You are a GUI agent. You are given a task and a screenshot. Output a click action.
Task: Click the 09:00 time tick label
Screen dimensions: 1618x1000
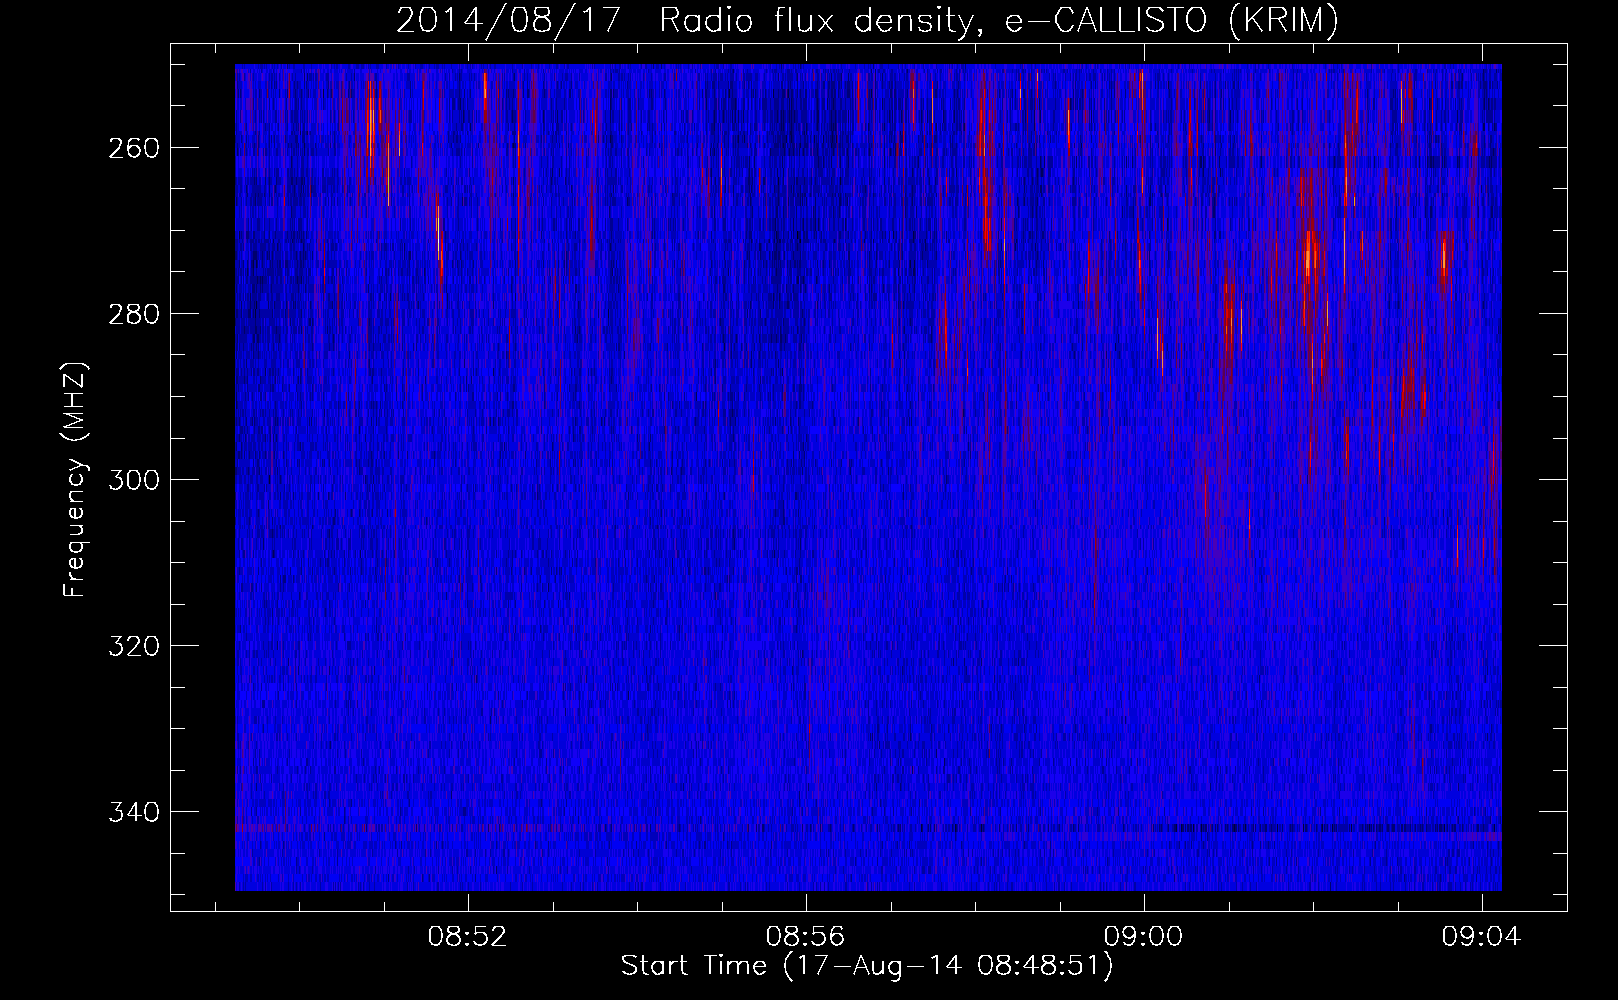pos(1144,937)
